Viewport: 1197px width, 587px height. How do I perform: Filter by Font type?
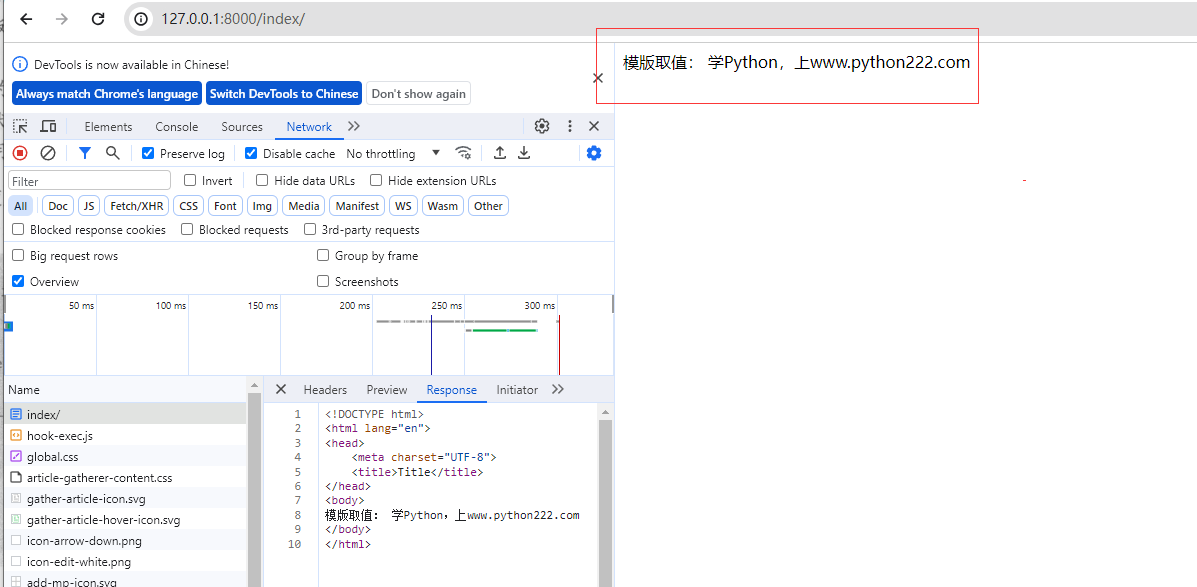pos(225,206)
